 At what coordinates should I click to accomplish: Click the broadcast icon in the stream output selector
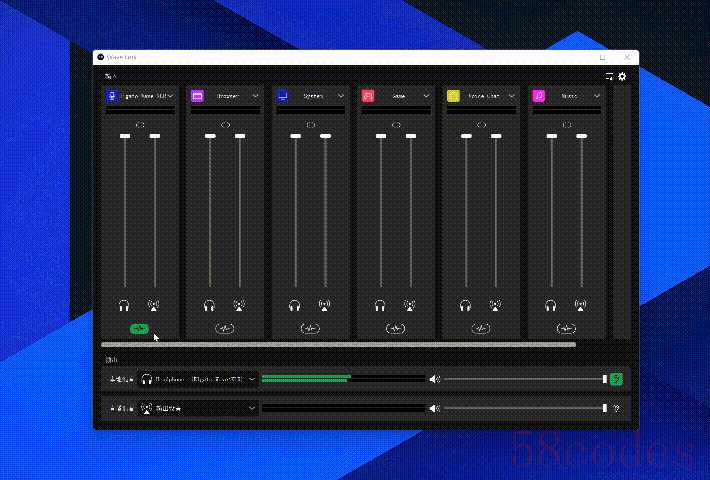pyautogui.click(x=146, y=408)
